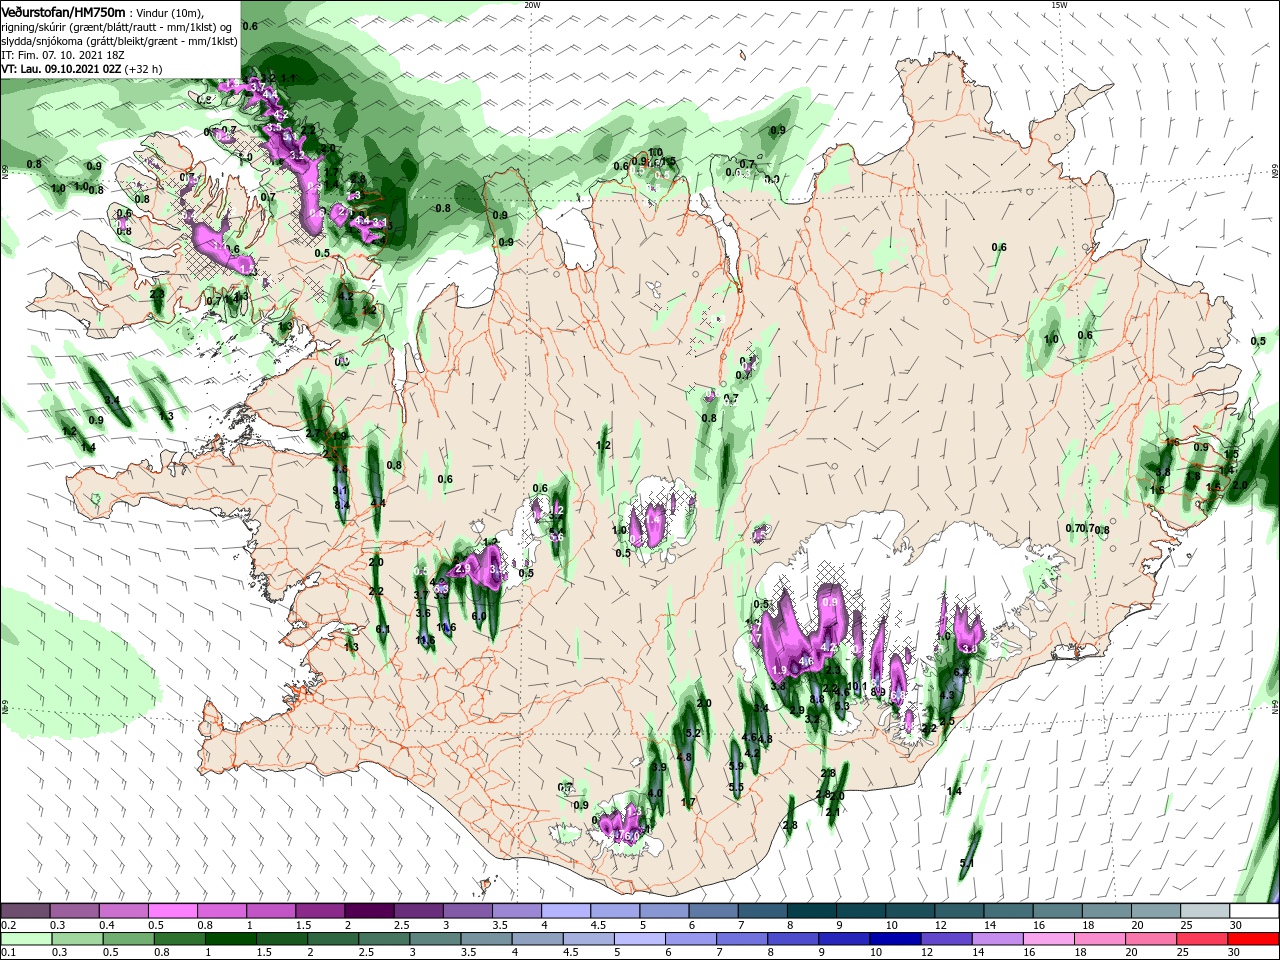The height and width of the screenshot is (960, 1280).
Task: Click the bright red 30 mm rain swatch
Action: (x=1254, y=938)
